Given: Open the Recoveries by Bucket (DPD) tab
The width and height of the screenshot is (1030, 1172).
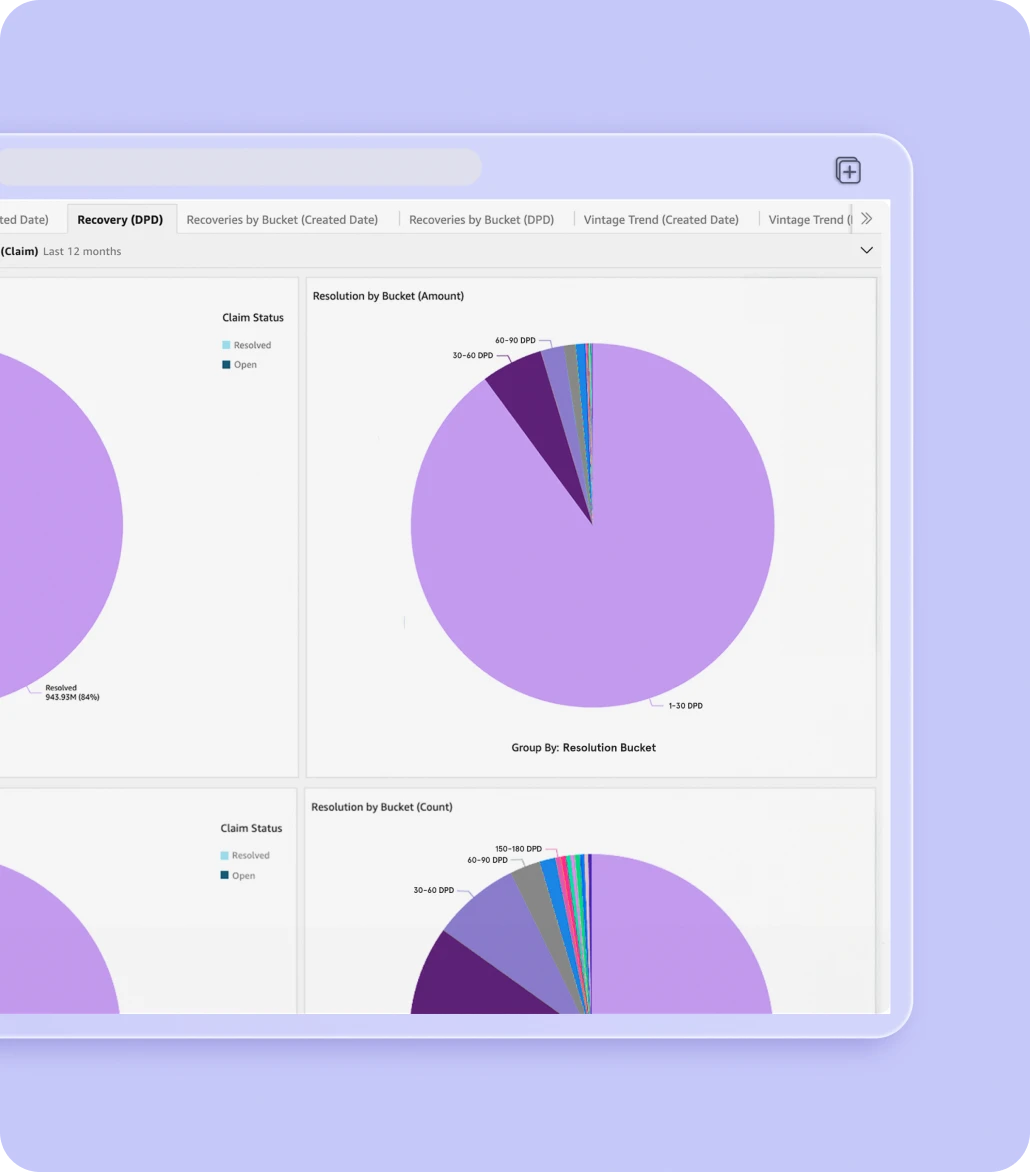Looking at the screenshot, I should [x=481, y=219].
